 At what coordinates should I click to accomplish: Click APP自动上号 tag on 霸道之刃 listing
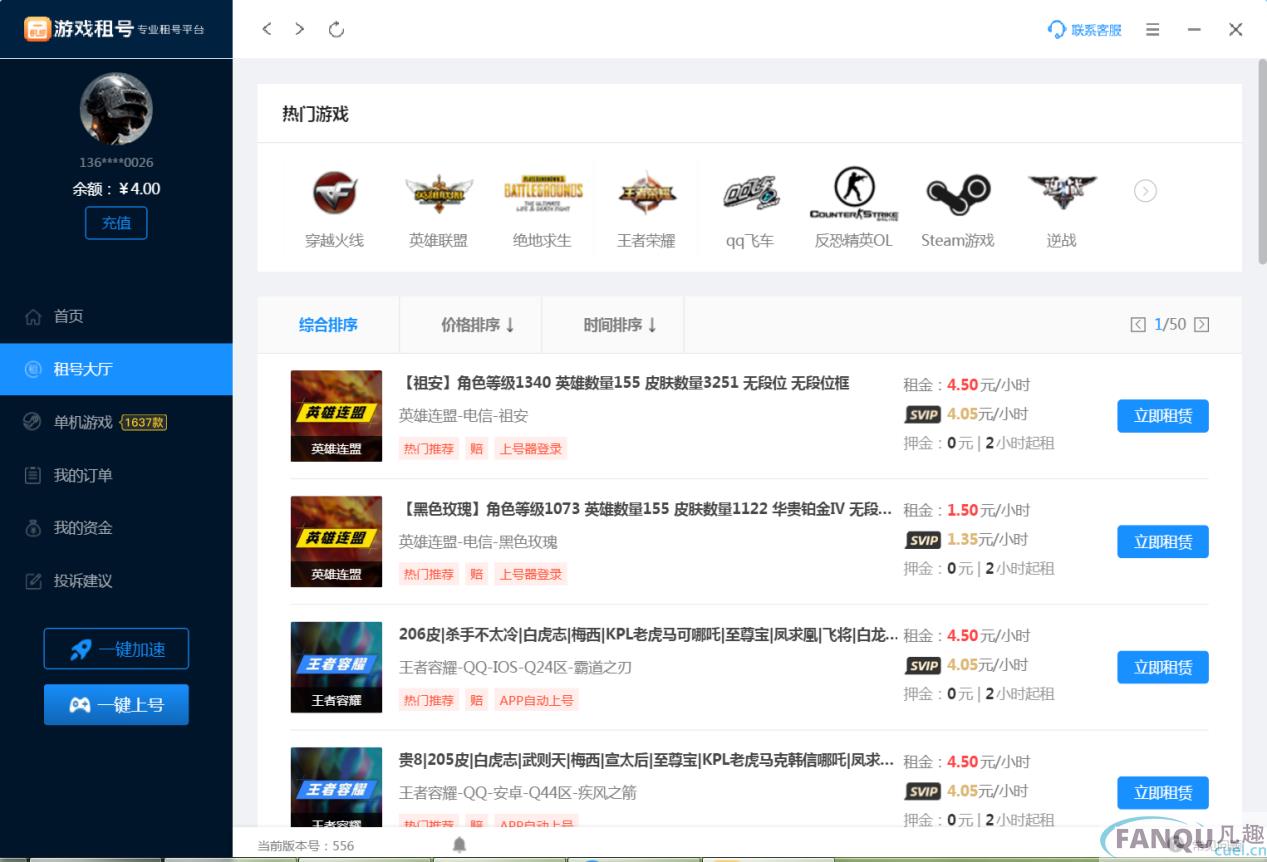click(x=536, y=700)
